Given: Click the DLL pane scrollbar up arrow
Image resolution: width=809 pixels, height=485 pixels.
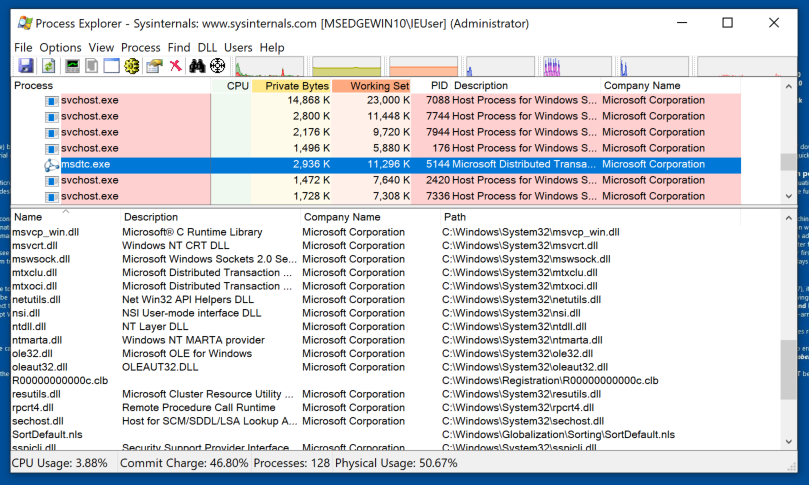Looking at the screenshot, I should (x=788, y=218).
